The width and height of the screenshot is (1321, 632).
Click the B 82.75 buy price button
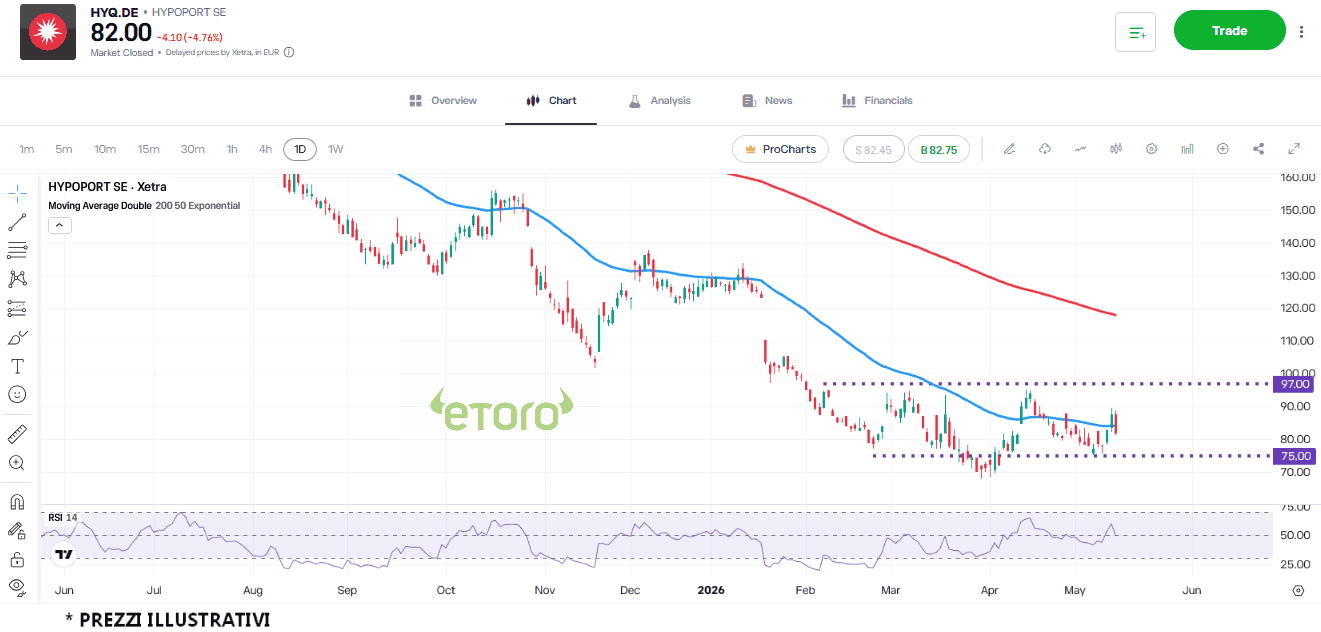click(938, 149)
